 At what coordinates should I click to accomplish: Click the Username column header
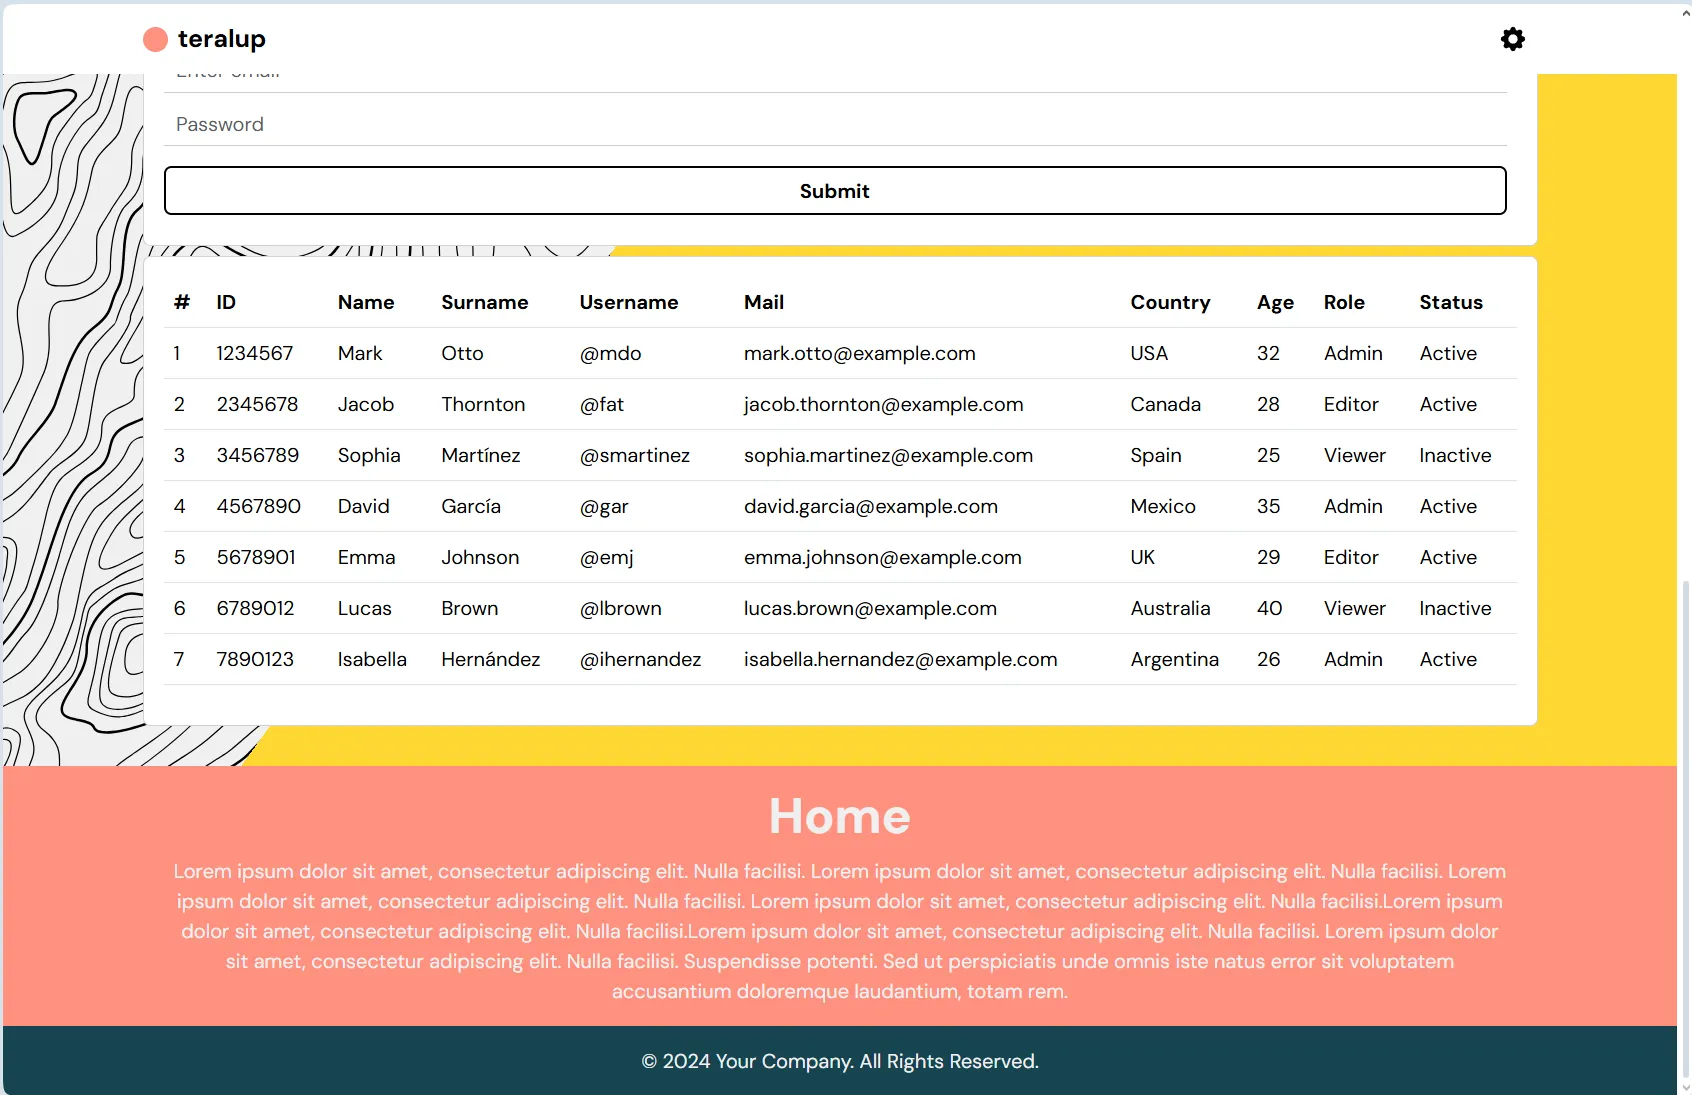coord(629,302)
